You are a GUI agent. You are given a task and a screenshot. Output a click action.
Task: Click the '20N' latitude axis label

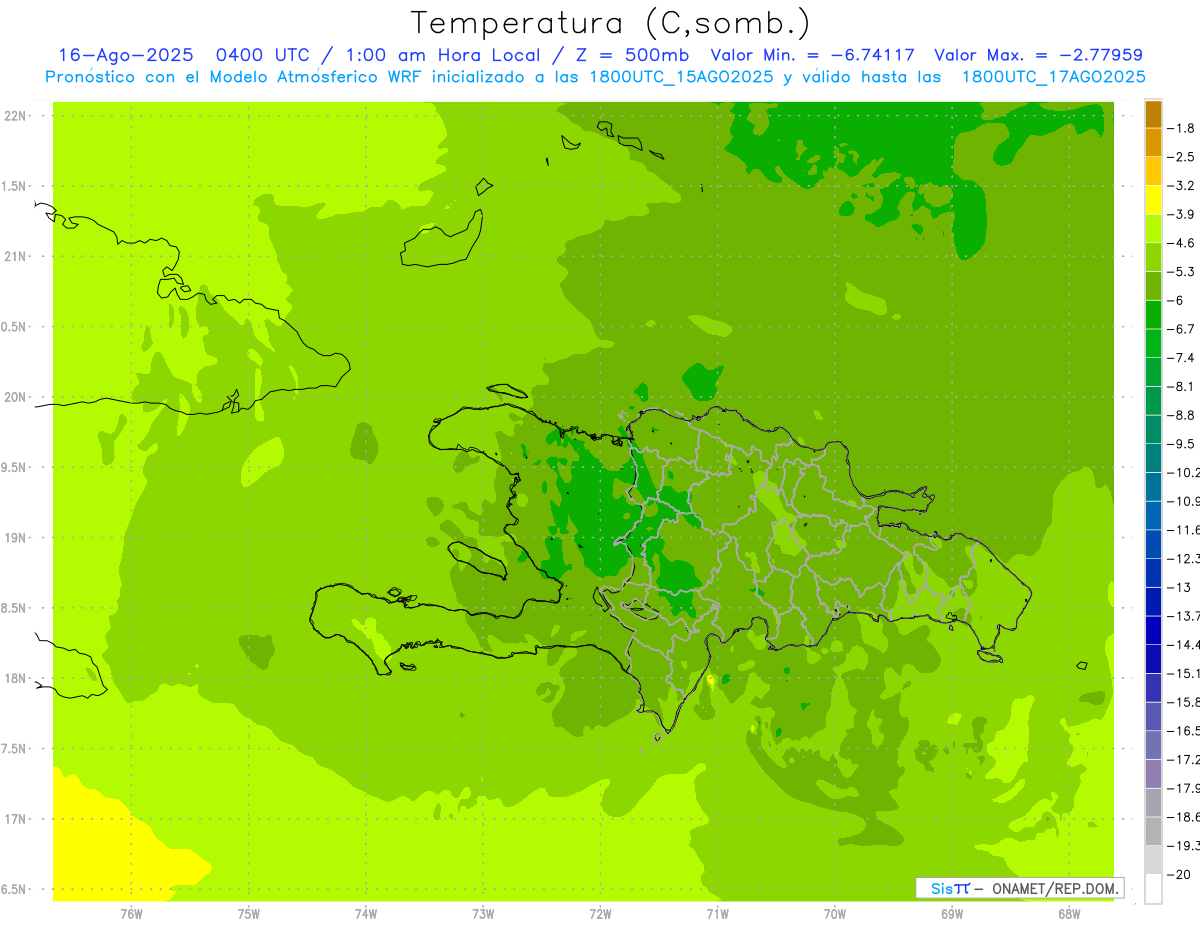pyautogui.click(x=15, y=397)
